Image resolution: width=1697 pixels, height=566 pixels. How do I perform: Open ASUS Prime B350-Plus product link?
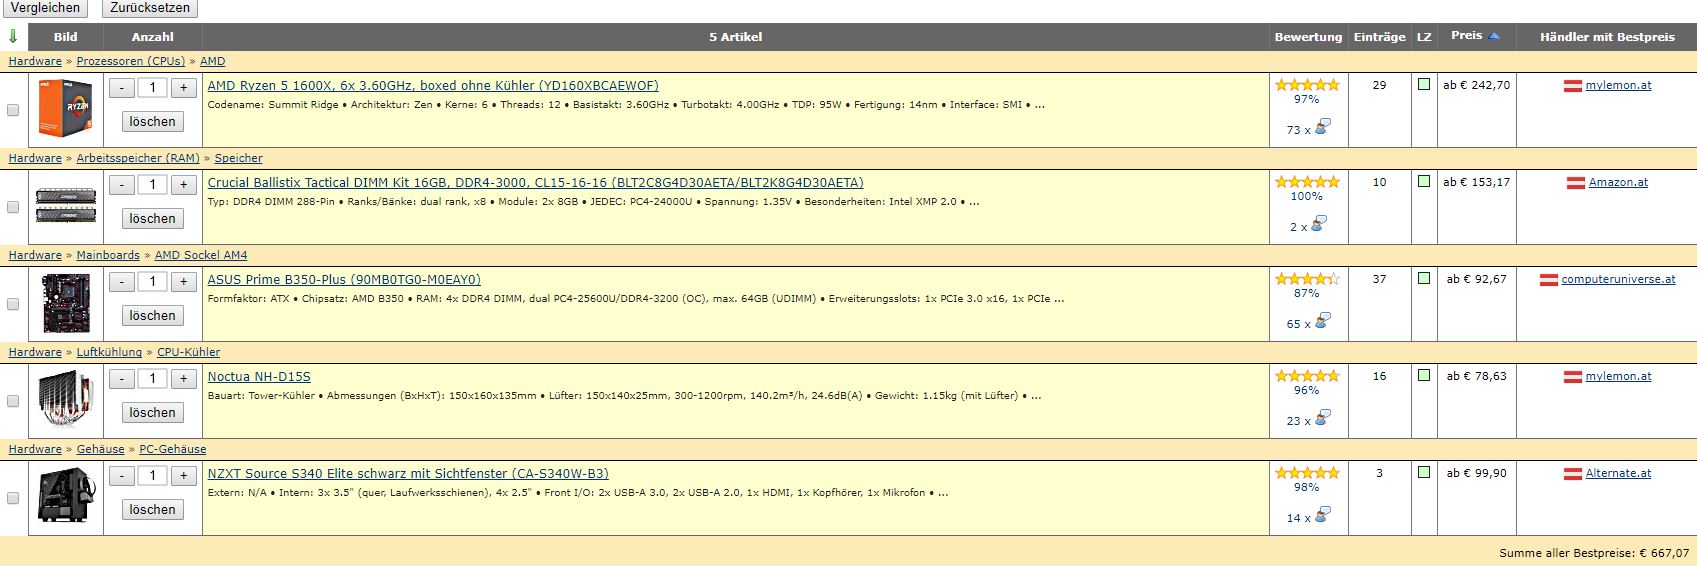point(344,280)
